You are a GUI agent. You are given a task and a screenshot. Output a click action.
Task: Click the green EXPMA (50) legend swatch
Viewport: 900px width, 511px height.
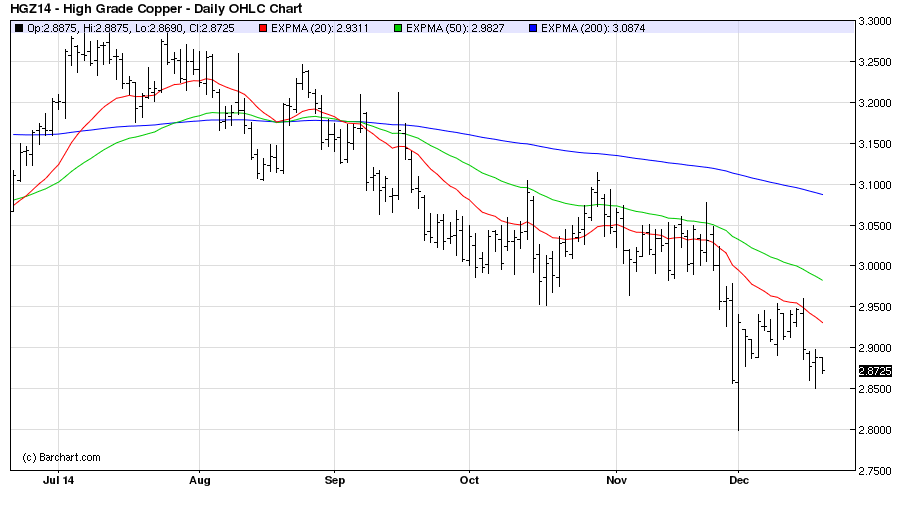396,29
